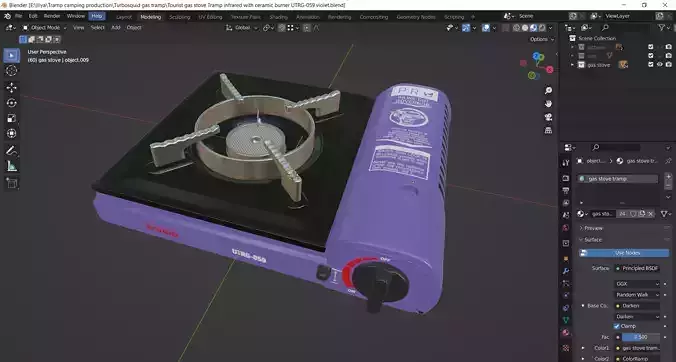This screenshot has height=362, width=676.
Task: Switch perspective/orthographic with grid icon
Action: click(x=548, y=130)
